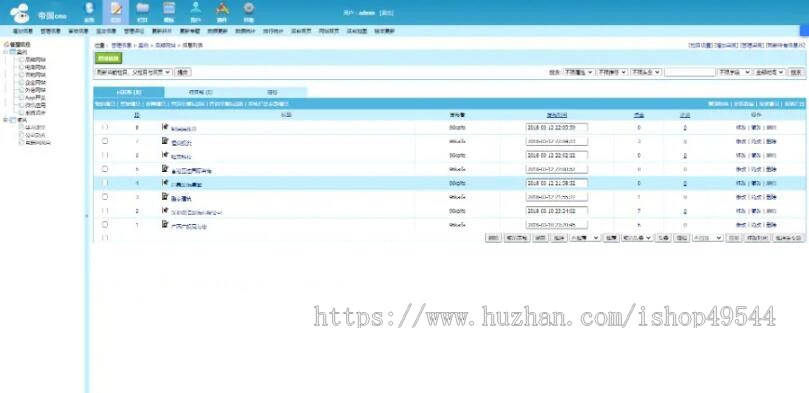Click document icon in row ID 2
This screenshot has height=393, width=809.
[x=165, y=210]
